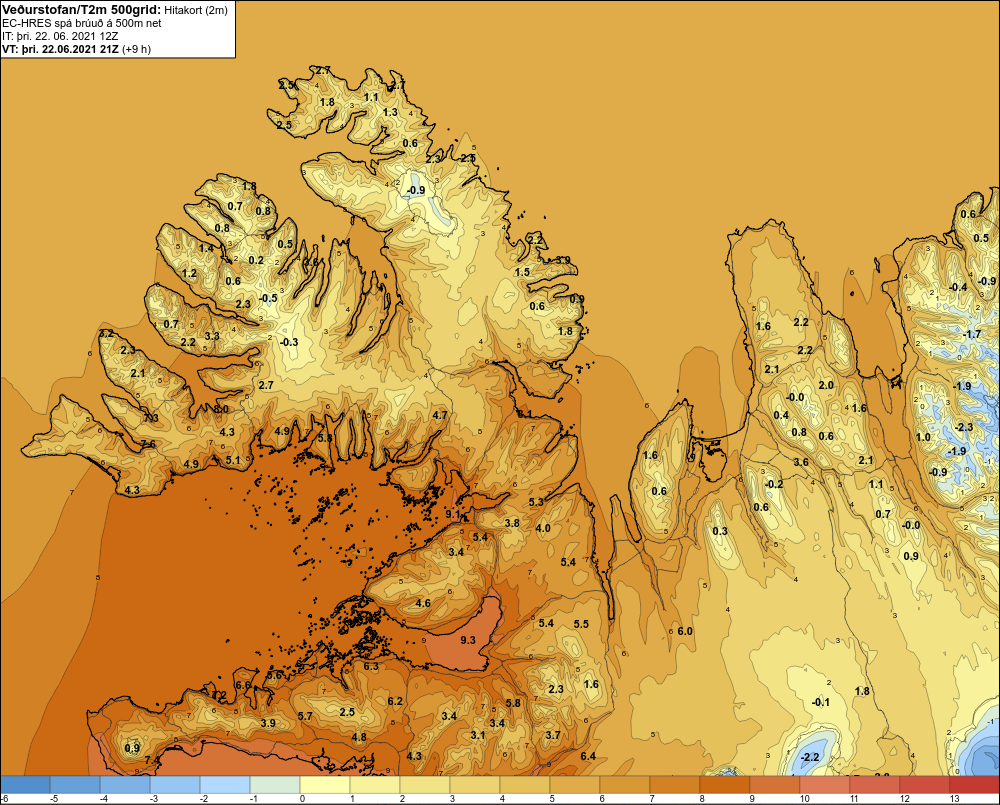
Task: Click the '4.9' value on the southwest coast
Action: pyautogui.click(x=191, y=464)
